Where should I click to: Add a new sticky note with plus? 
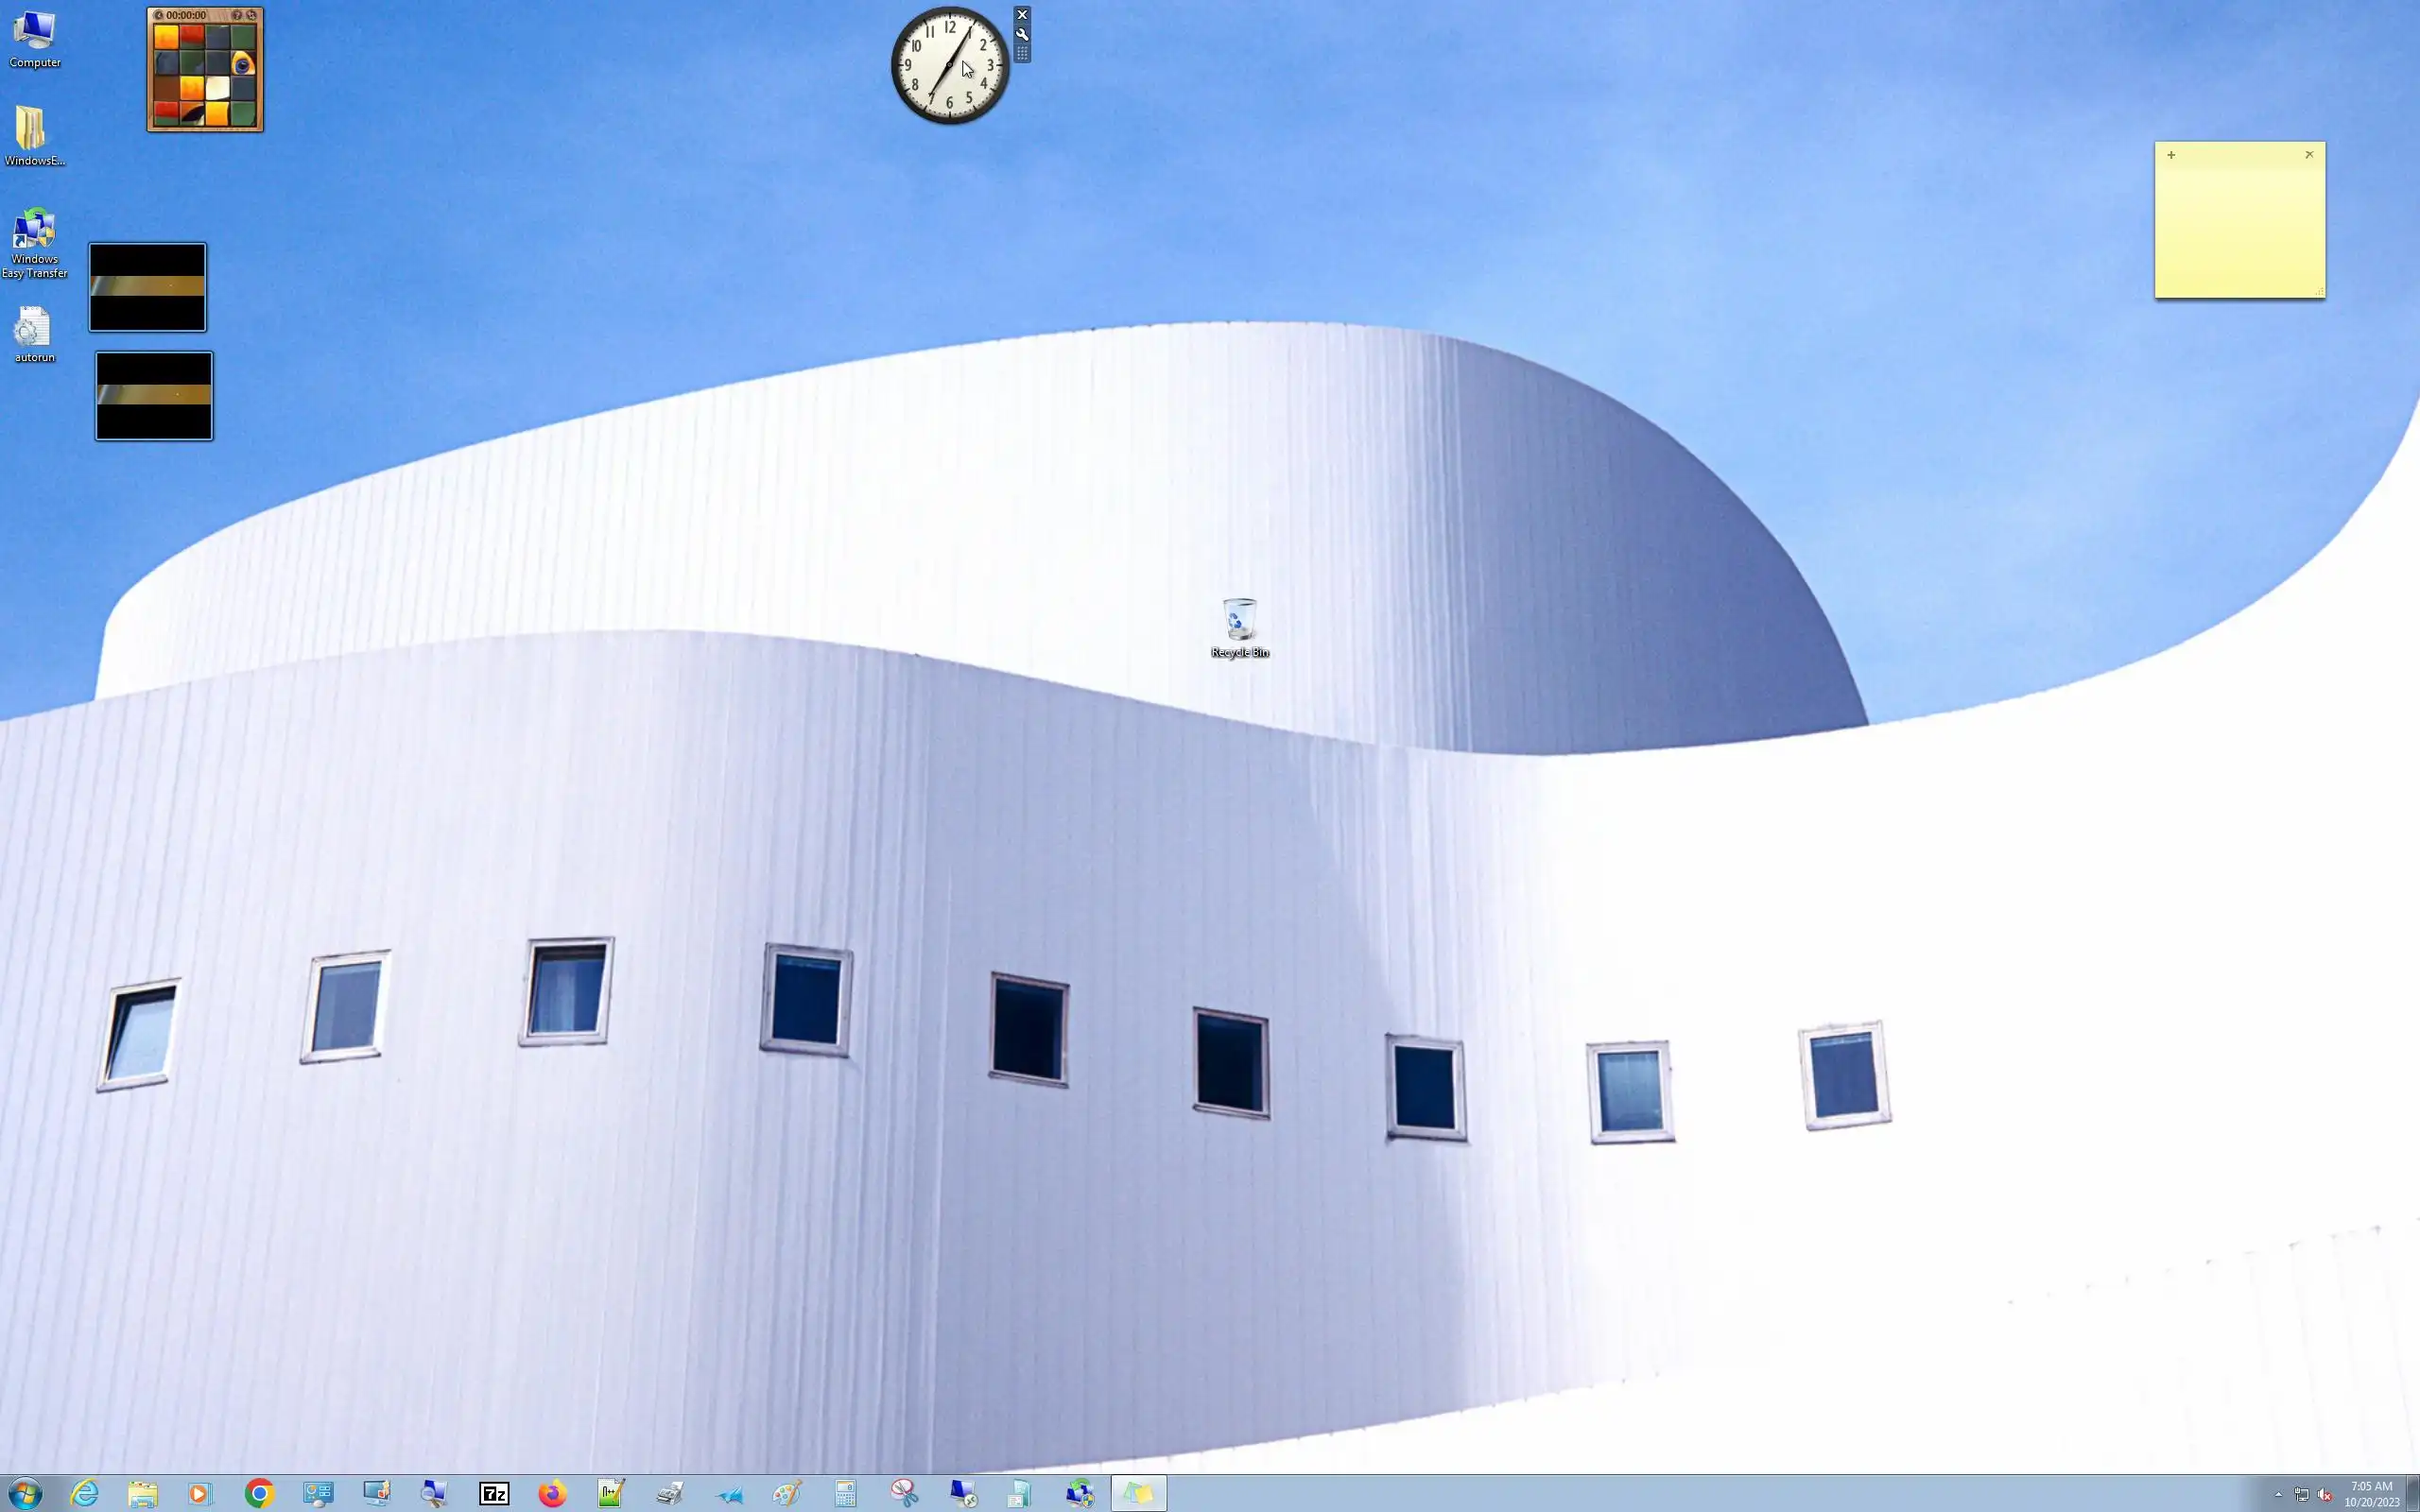tap(2171, 155)
